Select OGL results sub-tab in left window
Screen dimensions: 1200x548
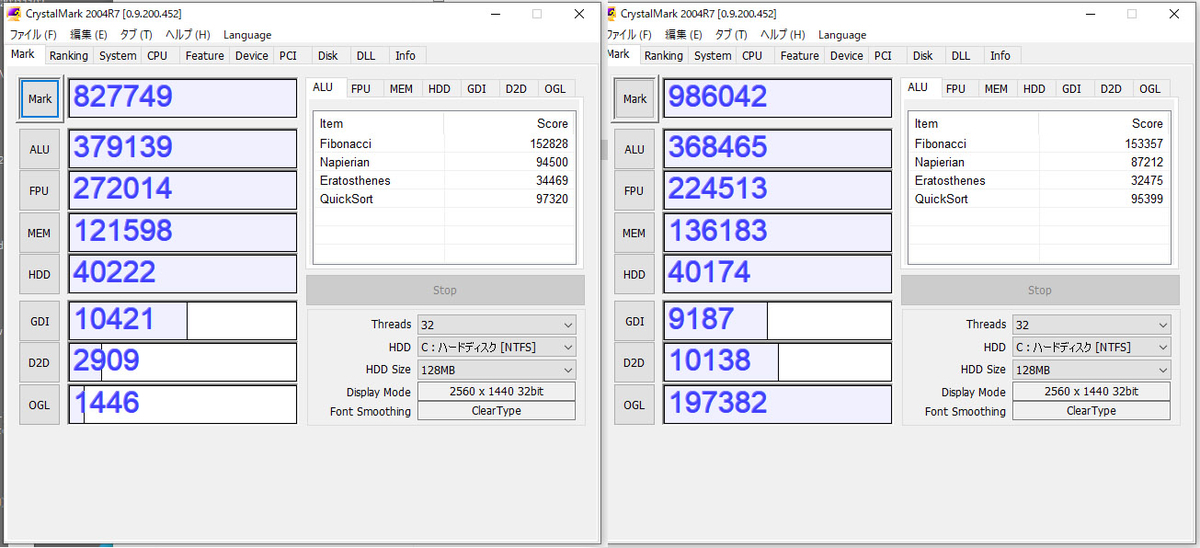[555, 89]
